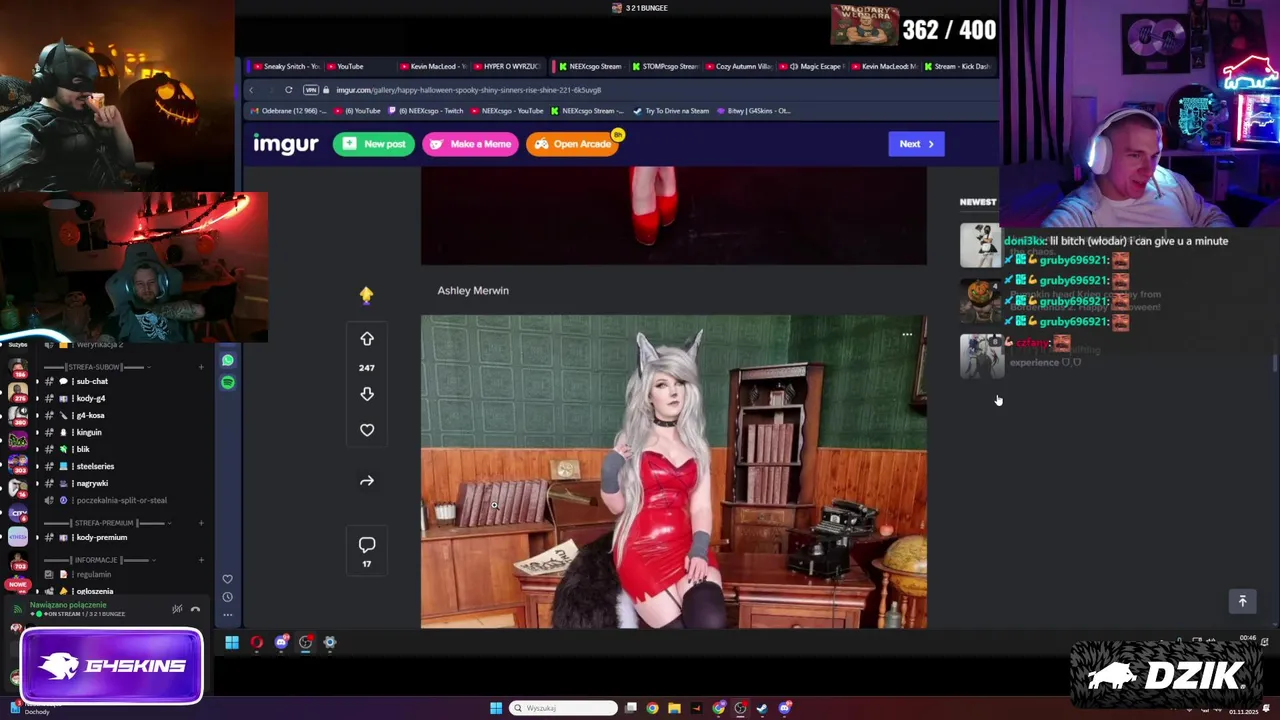Viewport: 1280px width, 720px height.
Task: Add channel to STREFA-SUBOW category
Action: pos(201,367)
